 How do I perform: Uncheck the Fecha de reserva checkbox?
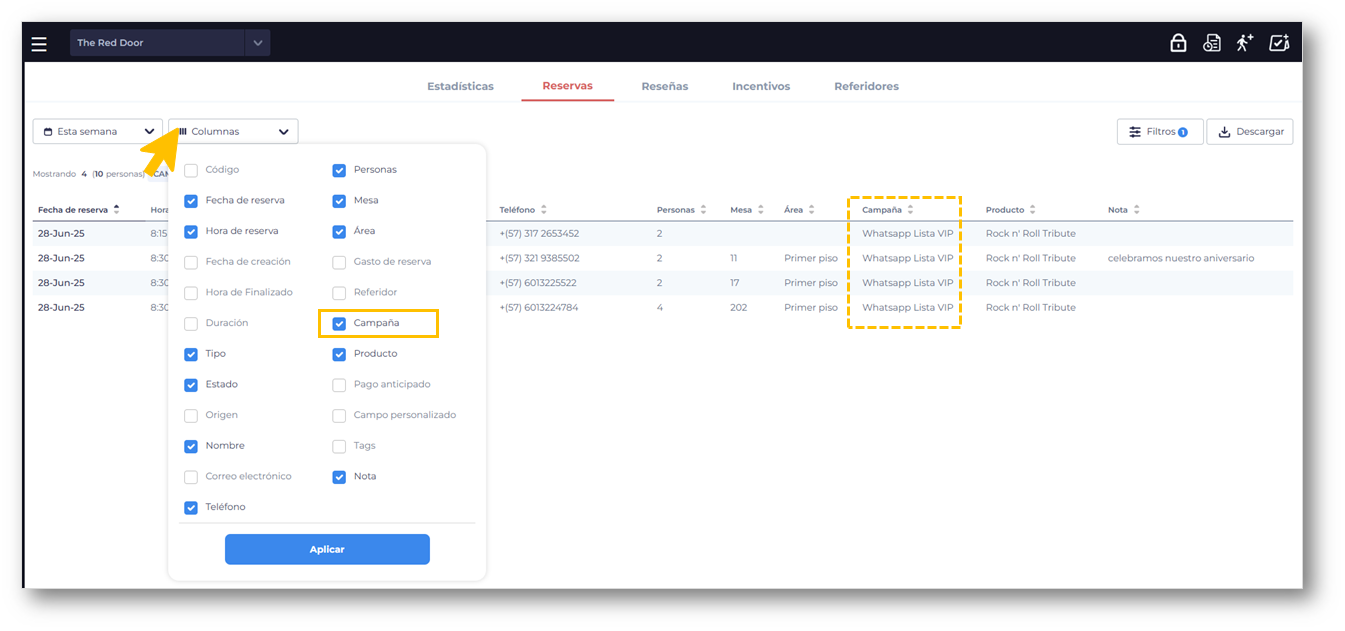[x=191, y=201]
